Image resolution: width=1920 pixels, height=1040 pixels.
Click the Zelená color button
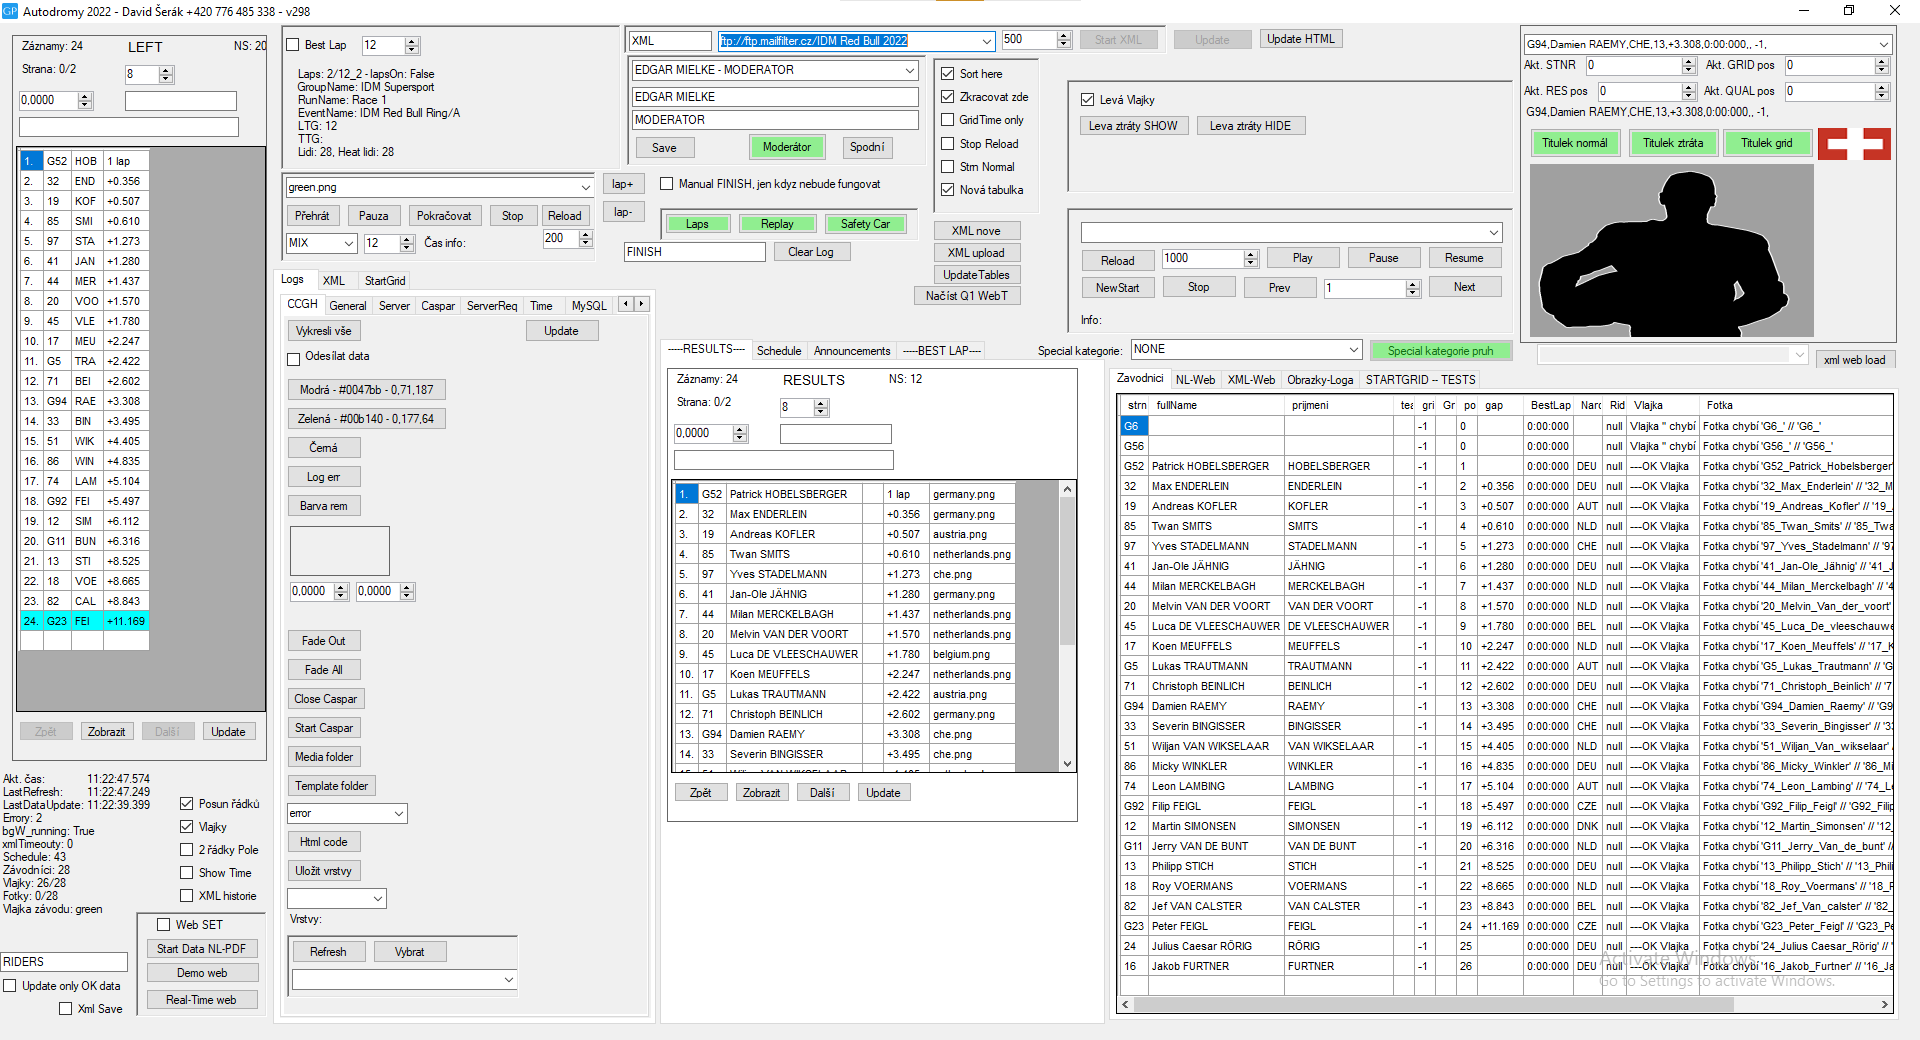[366, 419]
